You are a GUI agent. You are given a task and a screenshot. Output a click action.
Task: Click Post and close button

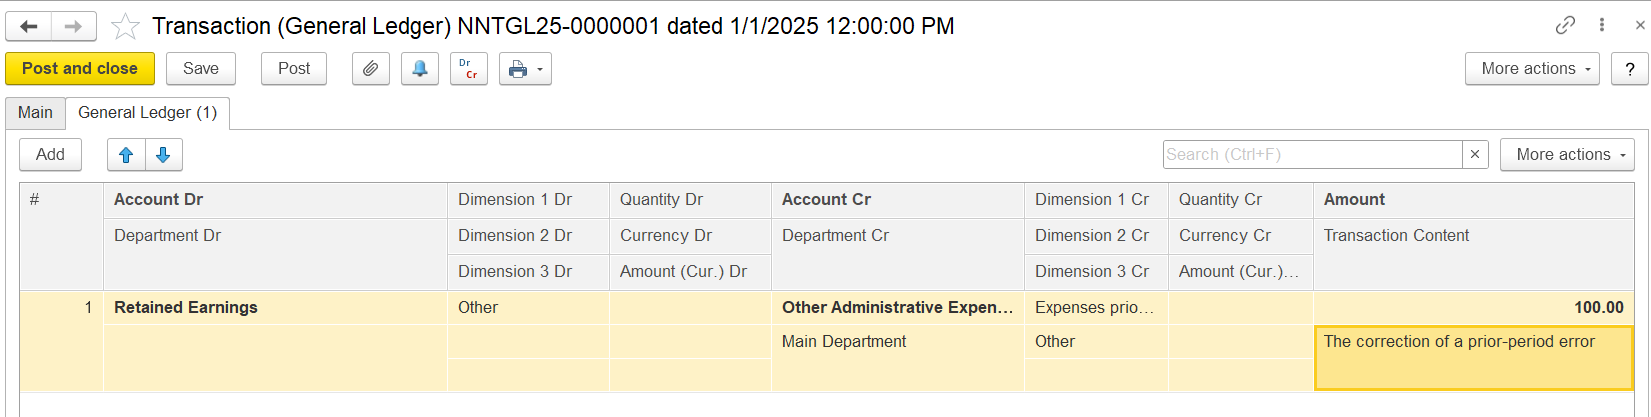pos(80,69)
